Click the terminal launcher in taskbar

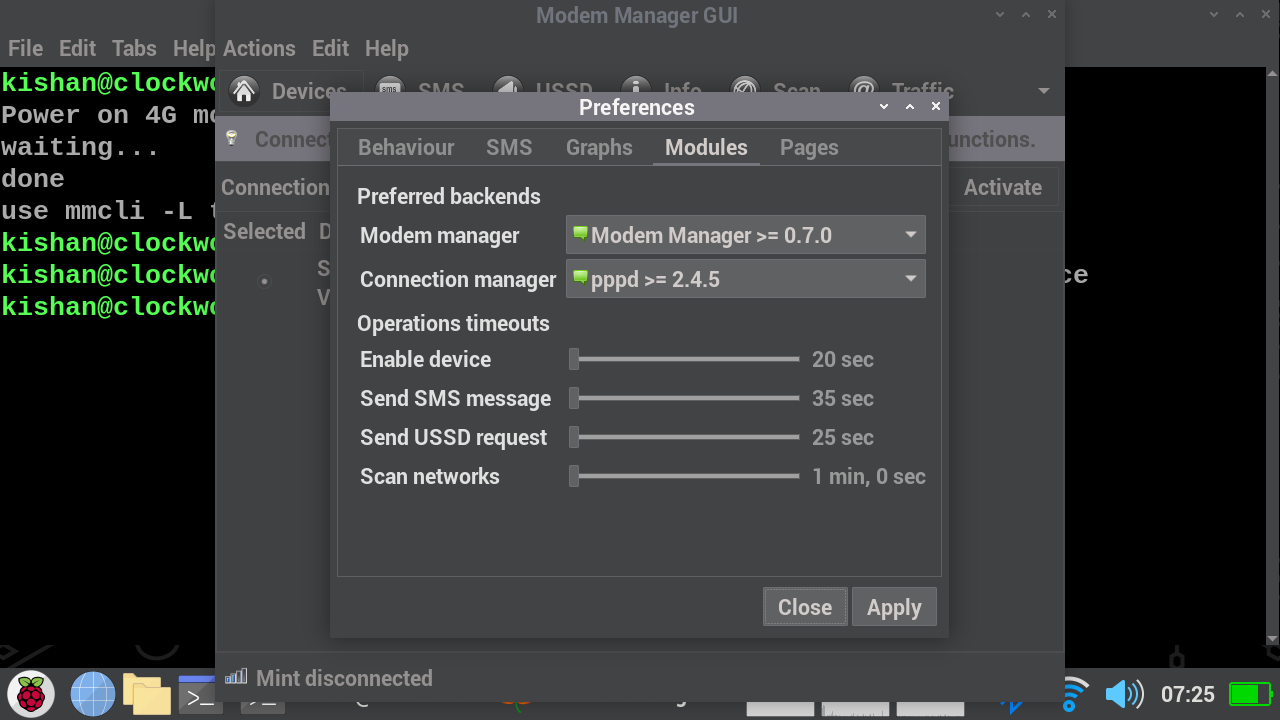point(198,693)
